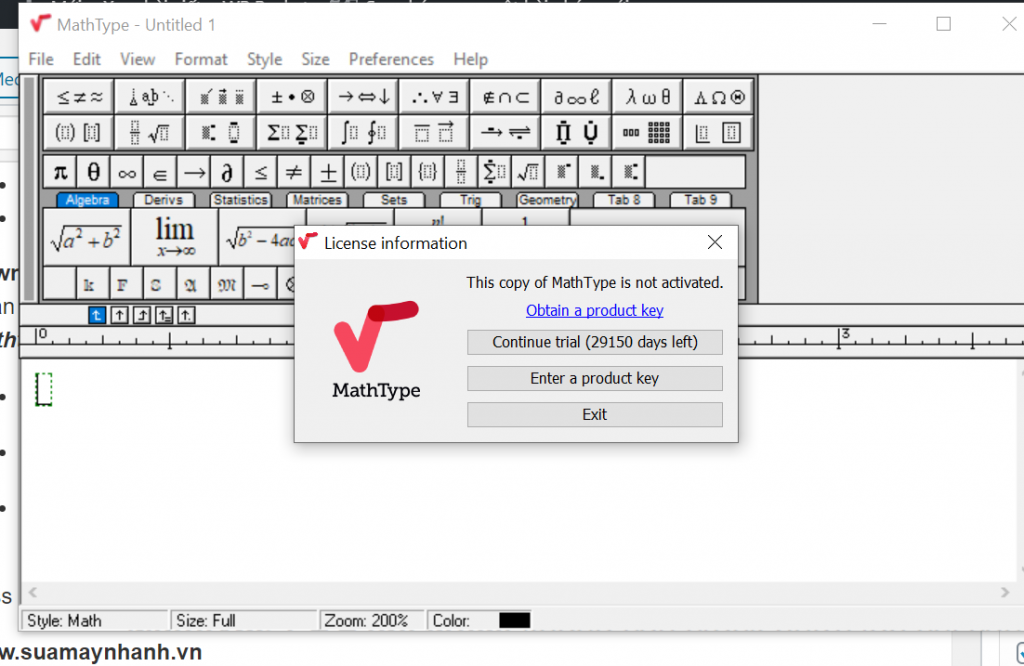Viewport: 1024px width, 666px height.
Task: Select the left-justified tab stop
Action: click(x=97, y=315)
